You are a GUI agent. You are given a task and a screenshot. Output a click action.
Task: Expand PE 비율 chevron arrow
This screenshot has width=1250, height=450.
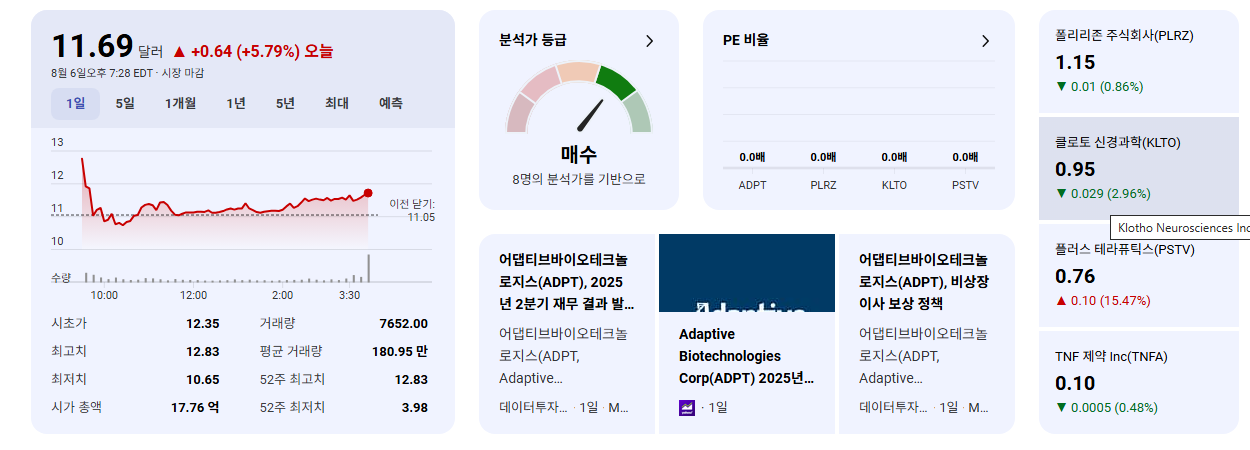pyautogui.click(x=985, y=41)
